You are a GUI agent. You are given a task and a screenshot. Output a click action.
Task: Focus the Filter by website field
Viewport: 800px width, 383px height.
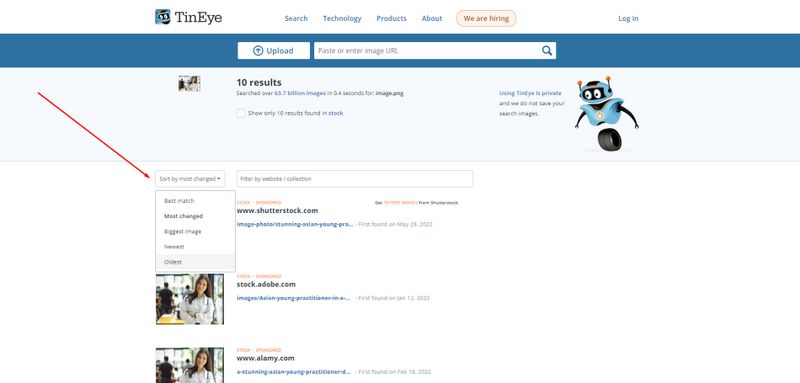[x=355, y=179]
